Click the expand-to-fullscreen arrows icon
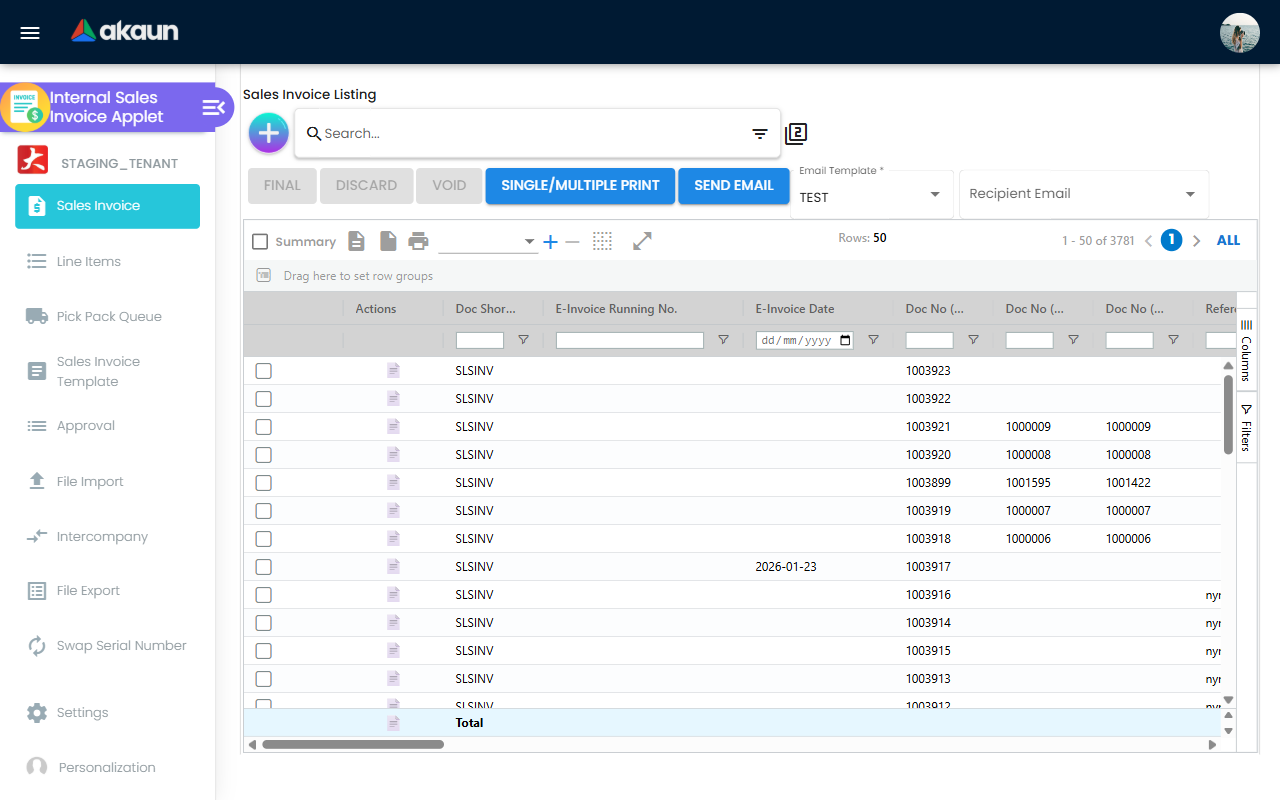This screenshot has width=1280, height=800. (x=642, y=241)
